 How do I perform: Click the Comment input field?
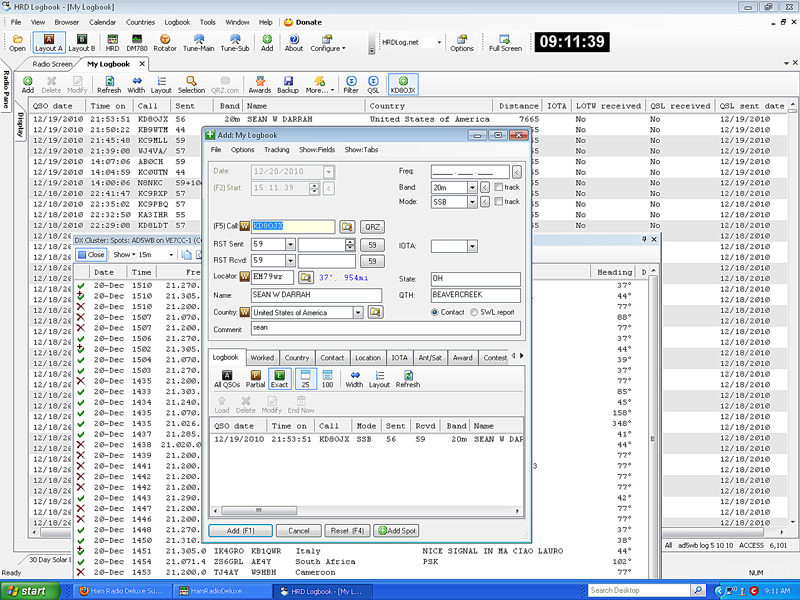(x=386, y=328)
